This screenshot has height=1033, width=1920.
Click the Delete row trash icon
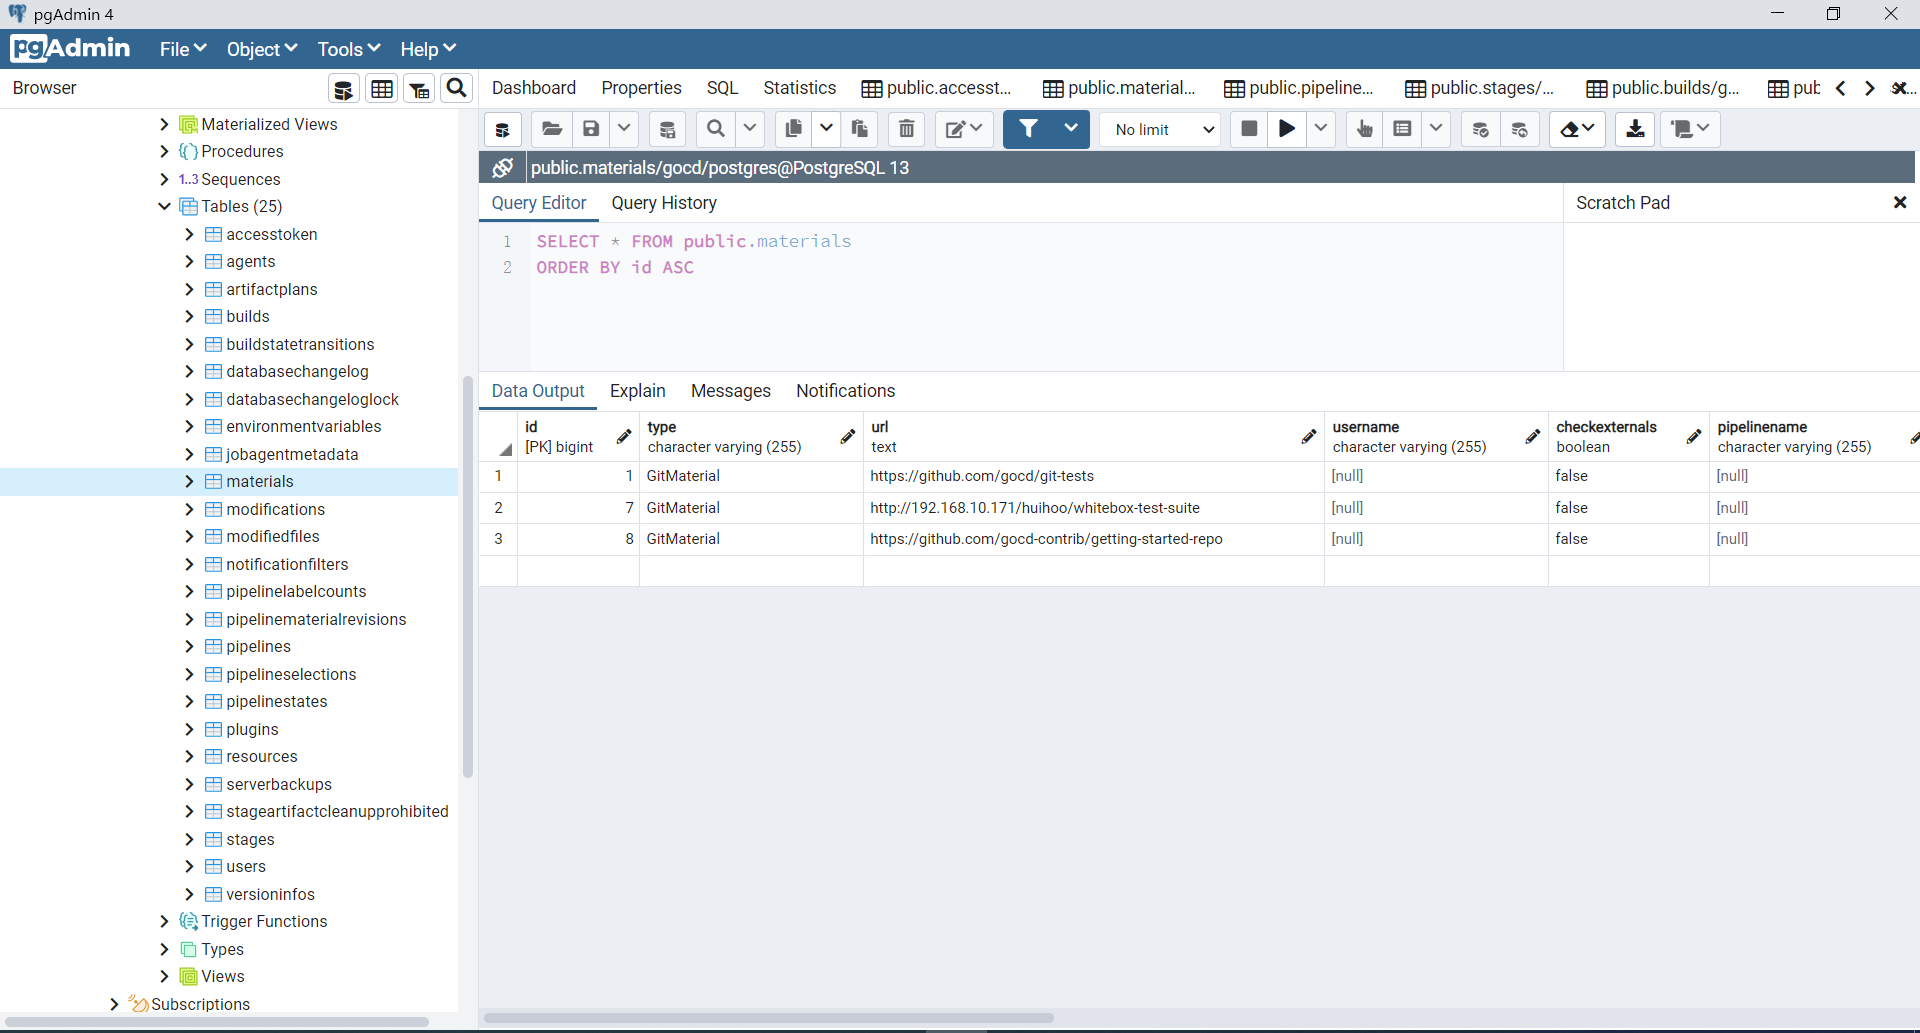(906, 129)
